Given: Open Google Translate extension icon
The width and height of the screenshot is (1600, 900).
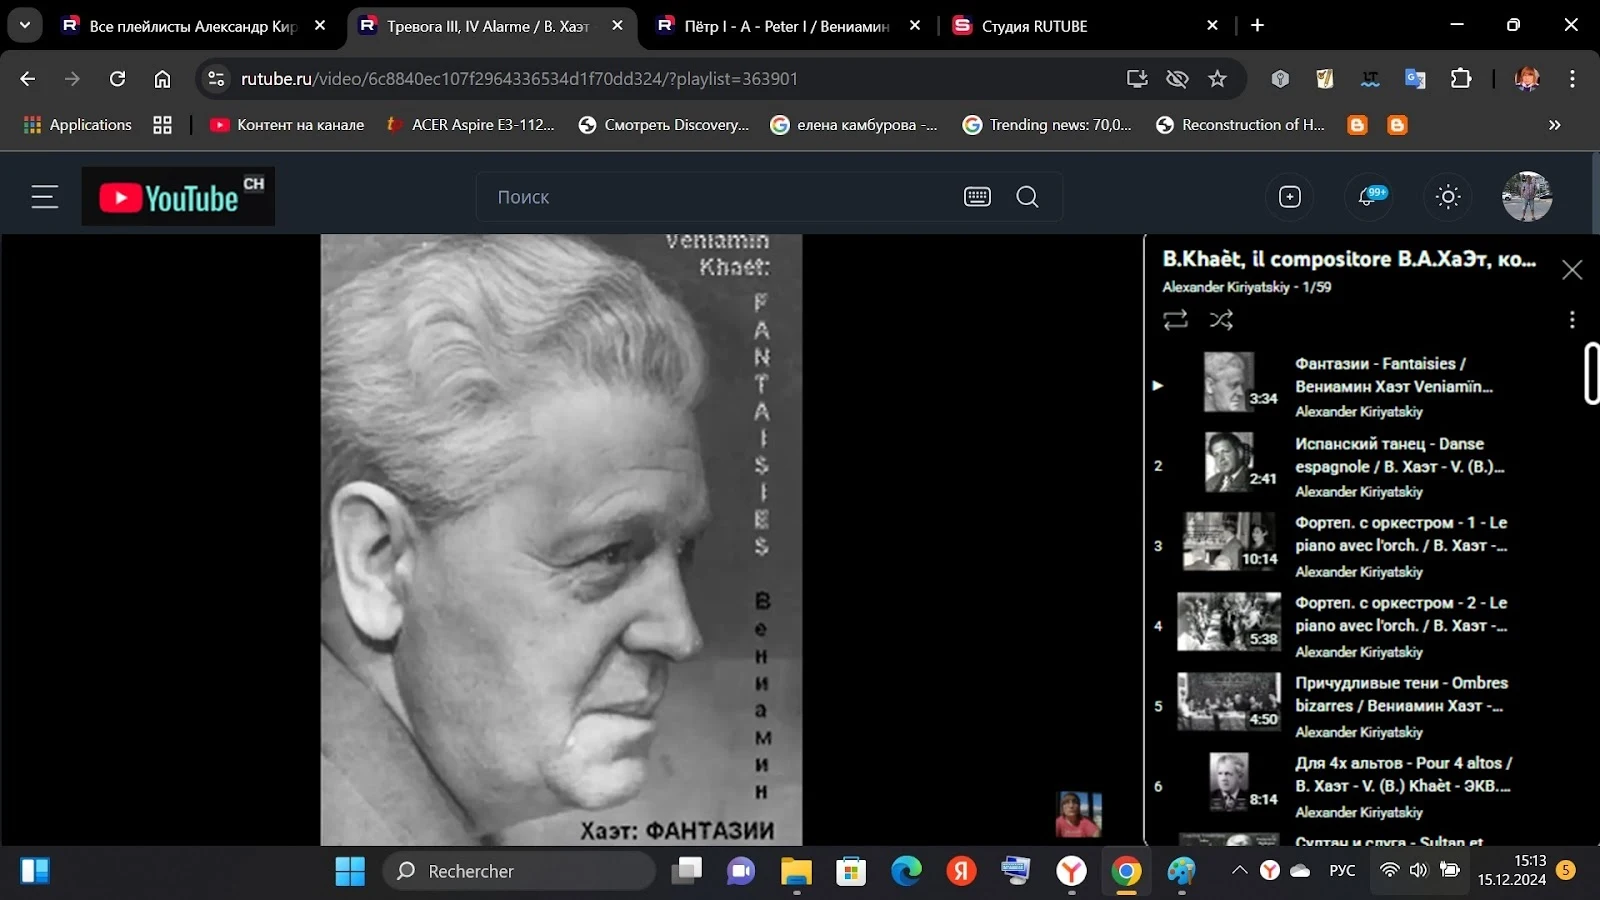Looking at the screenshot, I should click(x=1415, y=79).
